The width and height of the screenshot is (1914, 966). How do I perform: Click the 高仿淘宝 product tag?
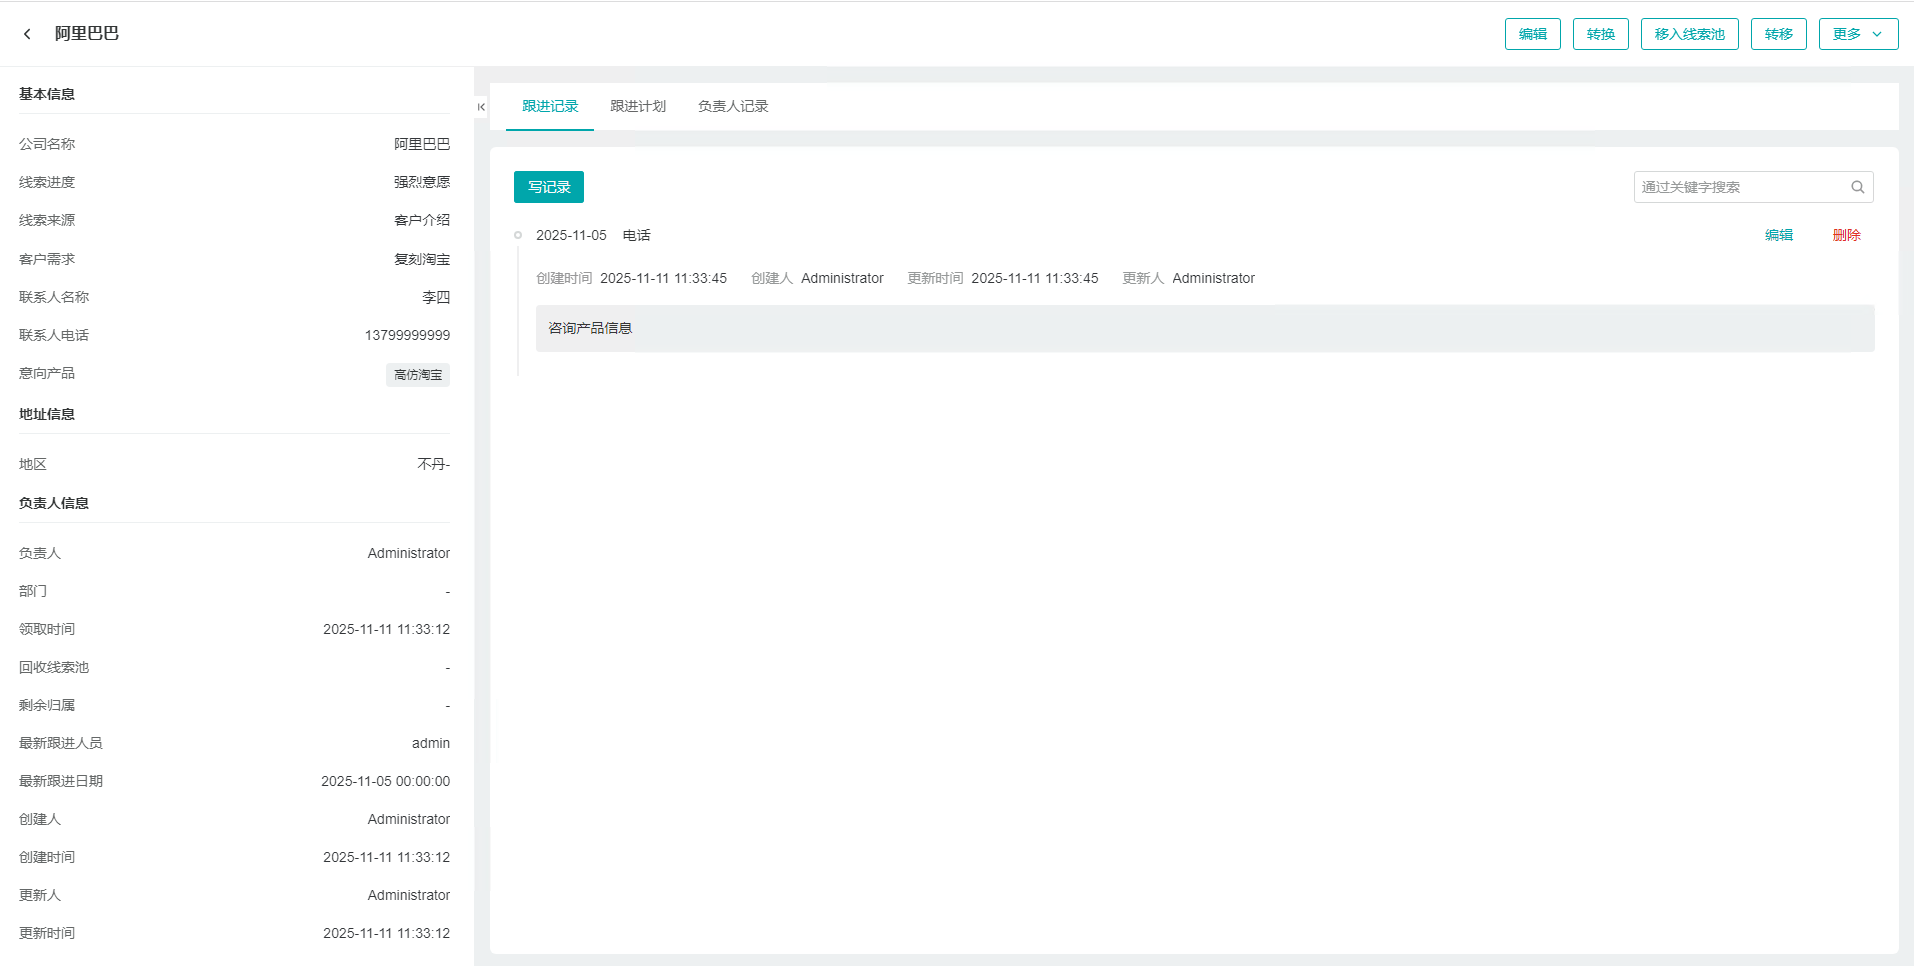pyautogui.click(x=418, y=375)
